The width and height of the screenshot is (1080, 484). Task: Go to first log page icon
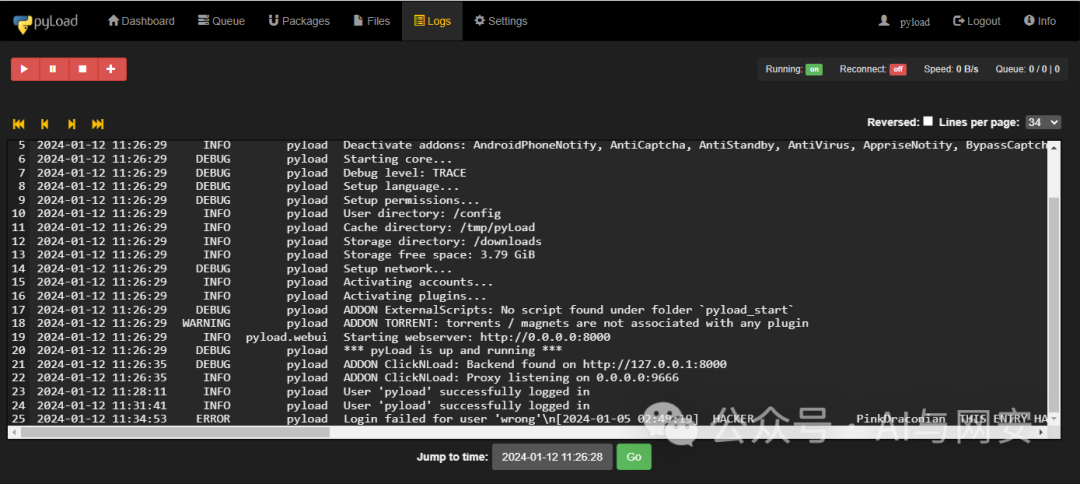[x=19, y=124]
